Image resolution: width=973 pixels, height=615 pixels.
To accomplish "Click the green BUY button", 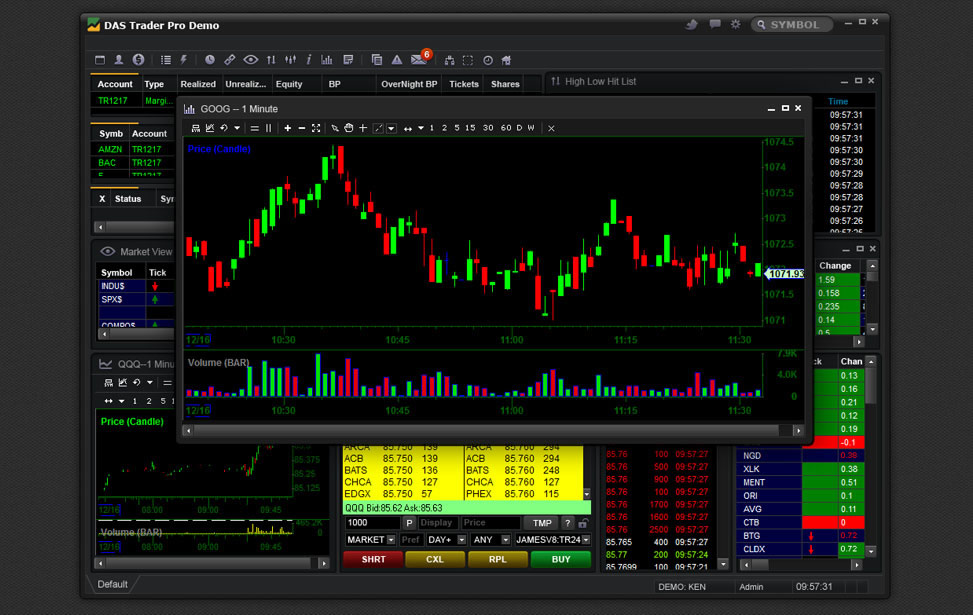I will [x=562, y=559].
